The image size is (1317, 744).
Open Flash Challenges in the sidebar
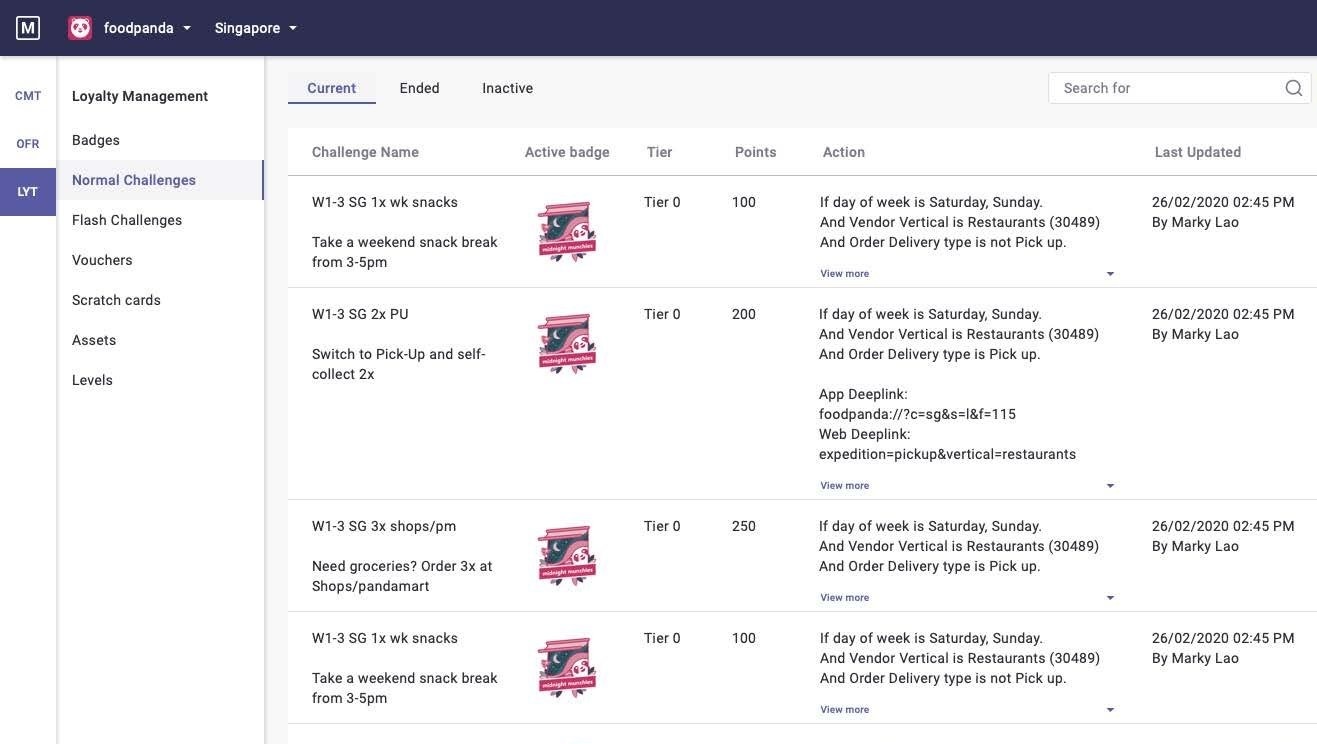(127, 220)
